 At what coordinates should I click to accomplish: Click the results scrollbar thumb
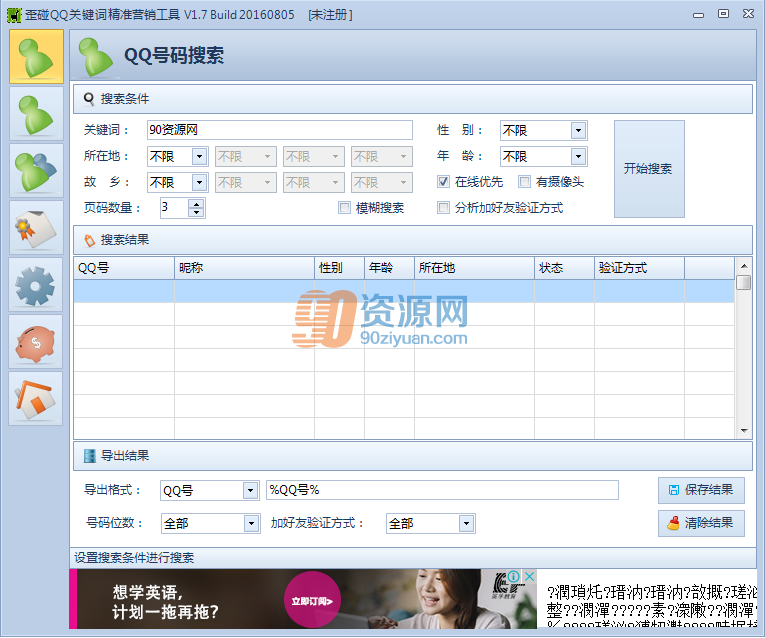coord(744,282)
